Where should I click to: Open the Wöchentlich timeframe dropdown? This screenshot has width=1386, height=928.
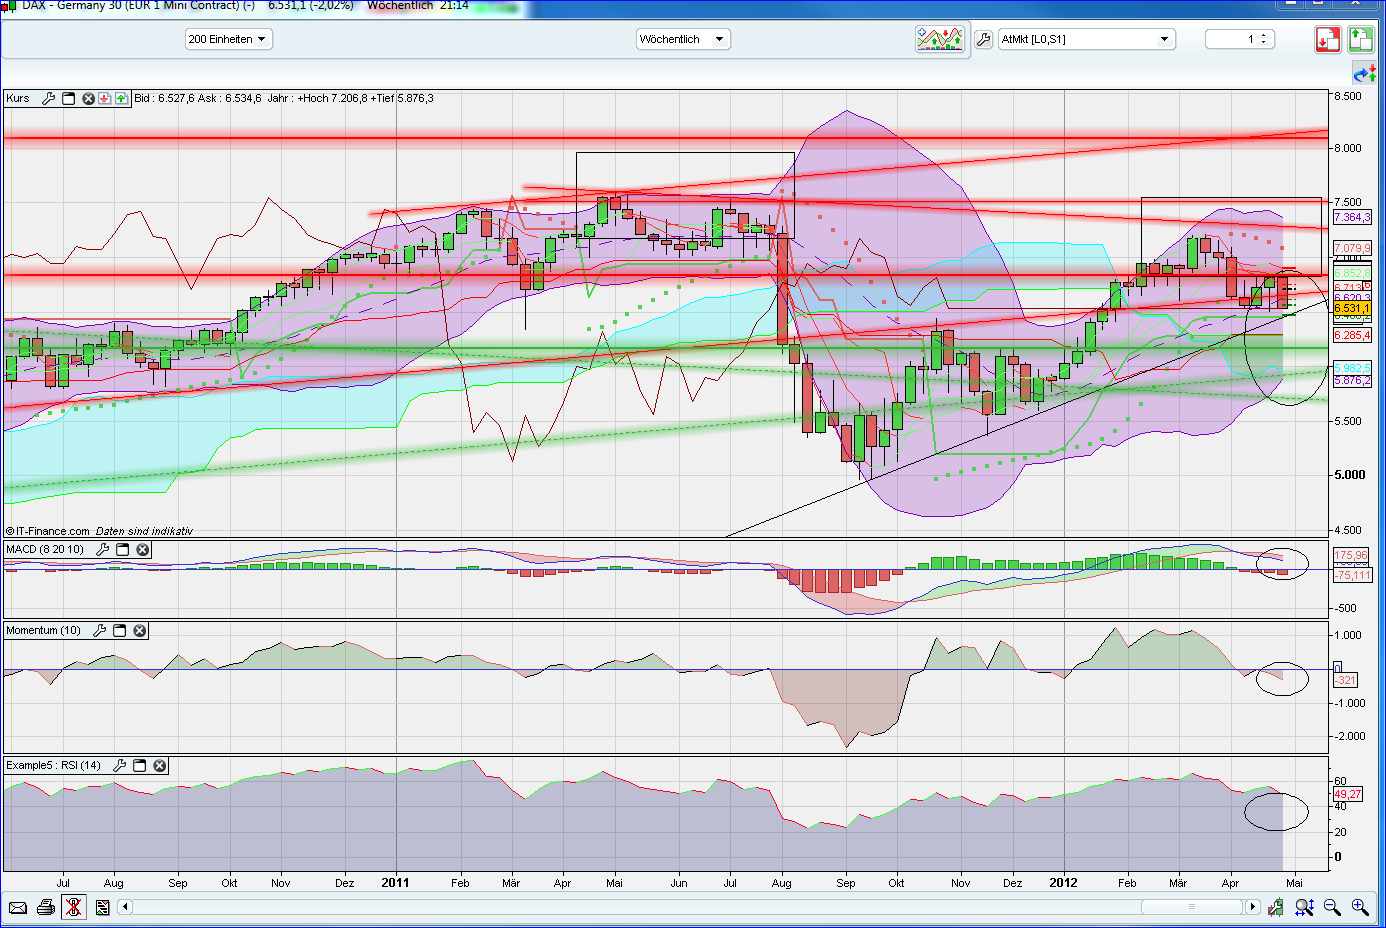coord(683,38)
